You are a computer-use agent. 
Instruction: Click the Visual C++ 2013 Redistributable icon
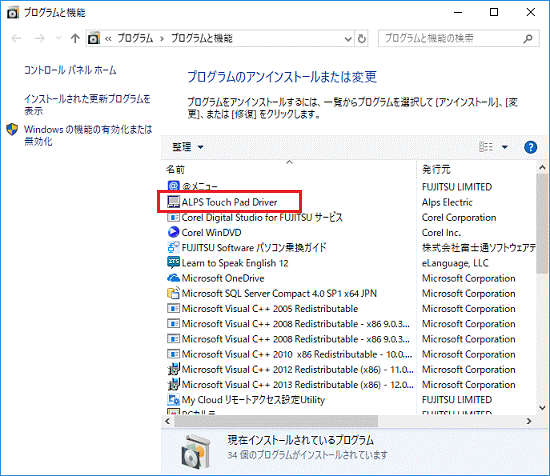click(173, 384)
